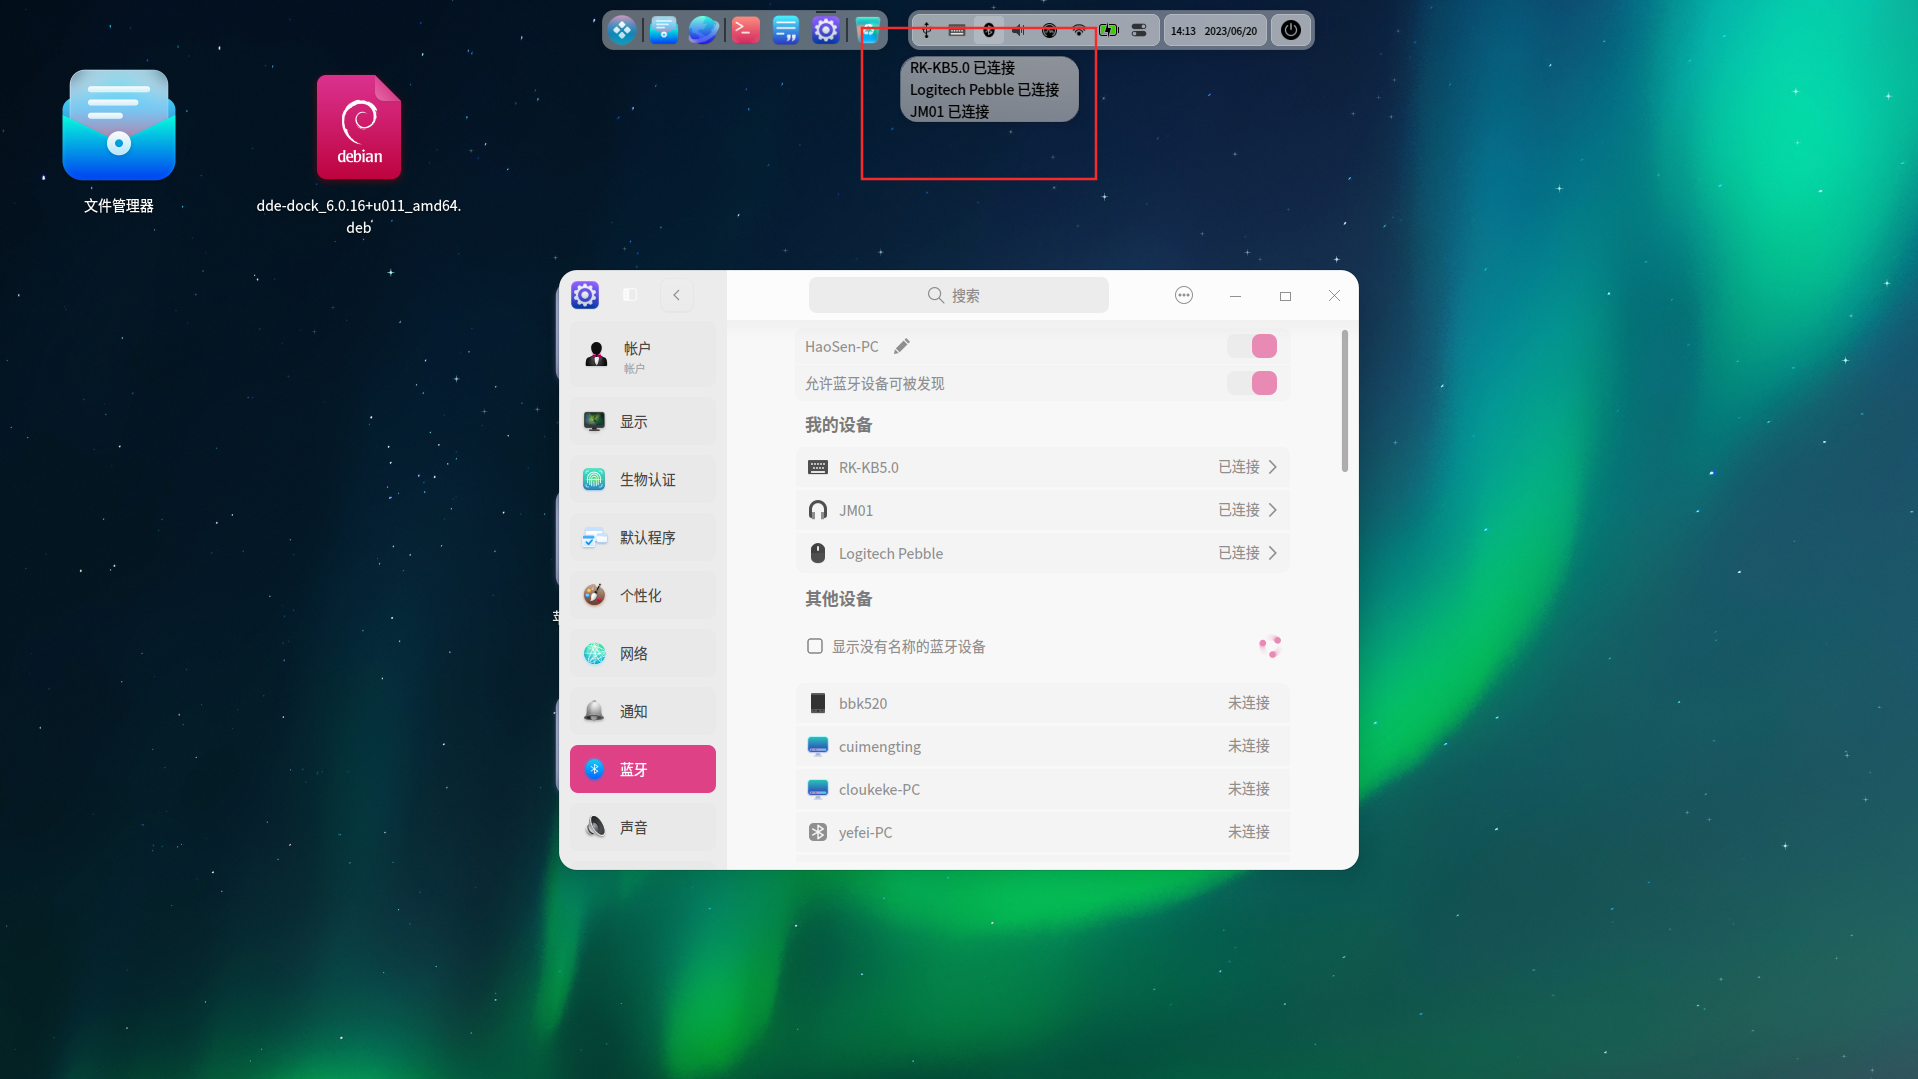Image resolution: width=1918 pixels, height=1079 pixels.
Task: Disable 允许蓝牙设备可被发现
Action: tap(1252, 383)
